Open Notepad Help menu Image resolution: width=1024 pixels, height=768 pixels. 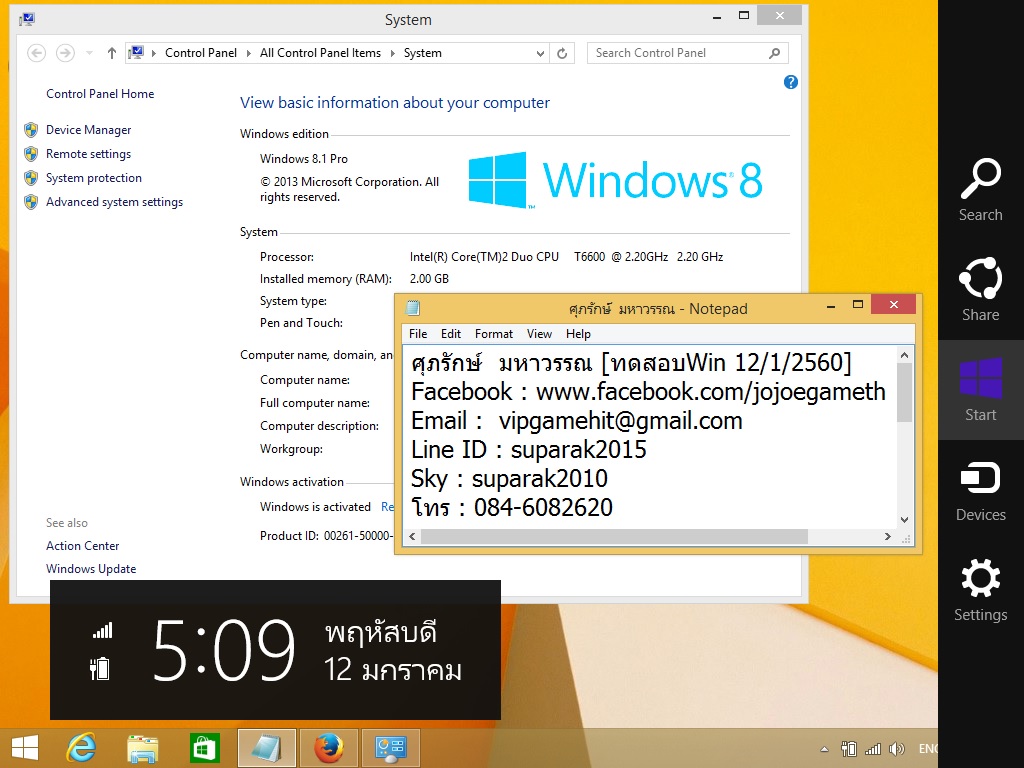coord(578,334)
